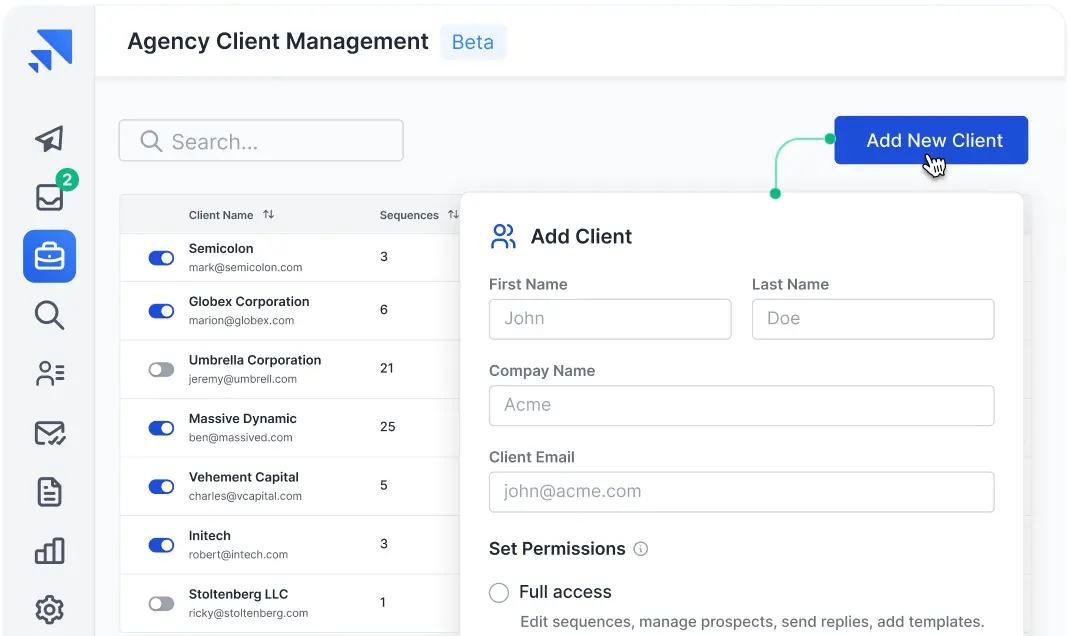
Task: Select the email with checkmark icon
Action: 49,432
